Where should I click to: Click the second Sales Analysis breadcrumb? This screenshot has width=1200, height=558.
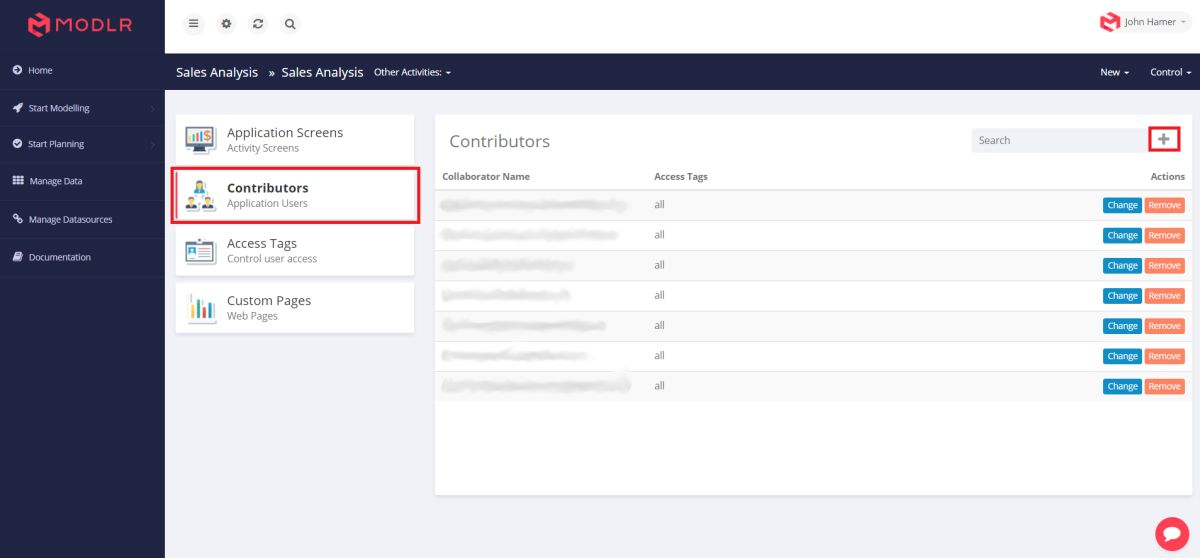coord(322,72)
